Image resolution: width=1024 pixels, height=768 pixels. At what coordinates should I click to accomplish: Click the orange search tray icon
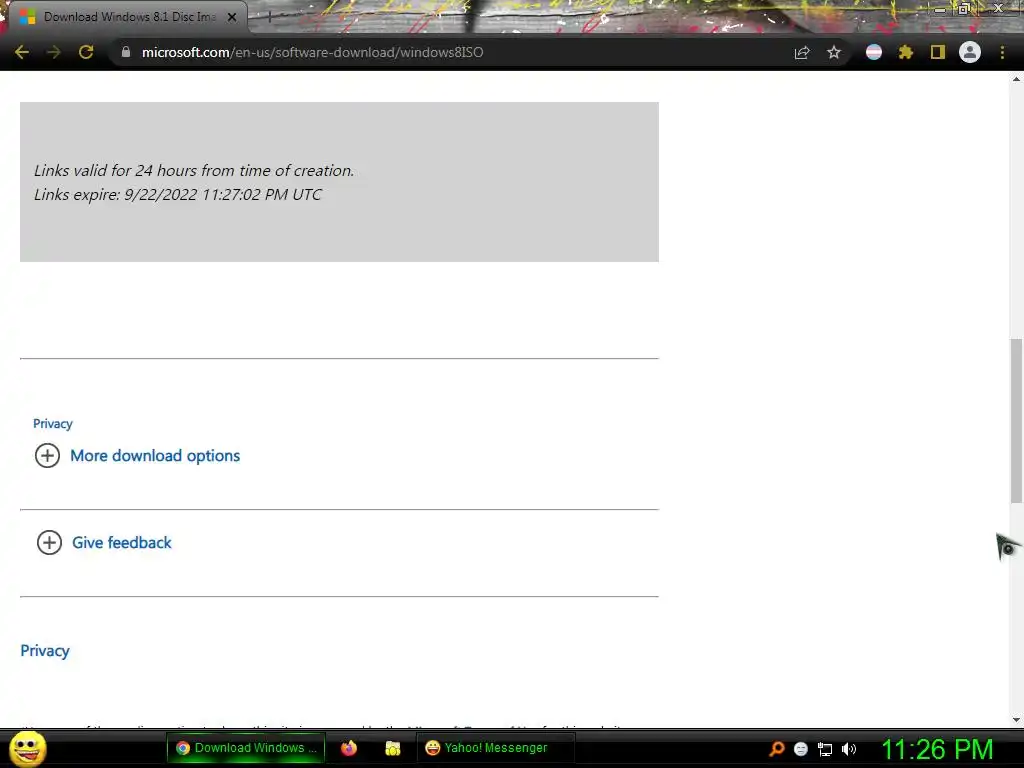pos(777,749)
